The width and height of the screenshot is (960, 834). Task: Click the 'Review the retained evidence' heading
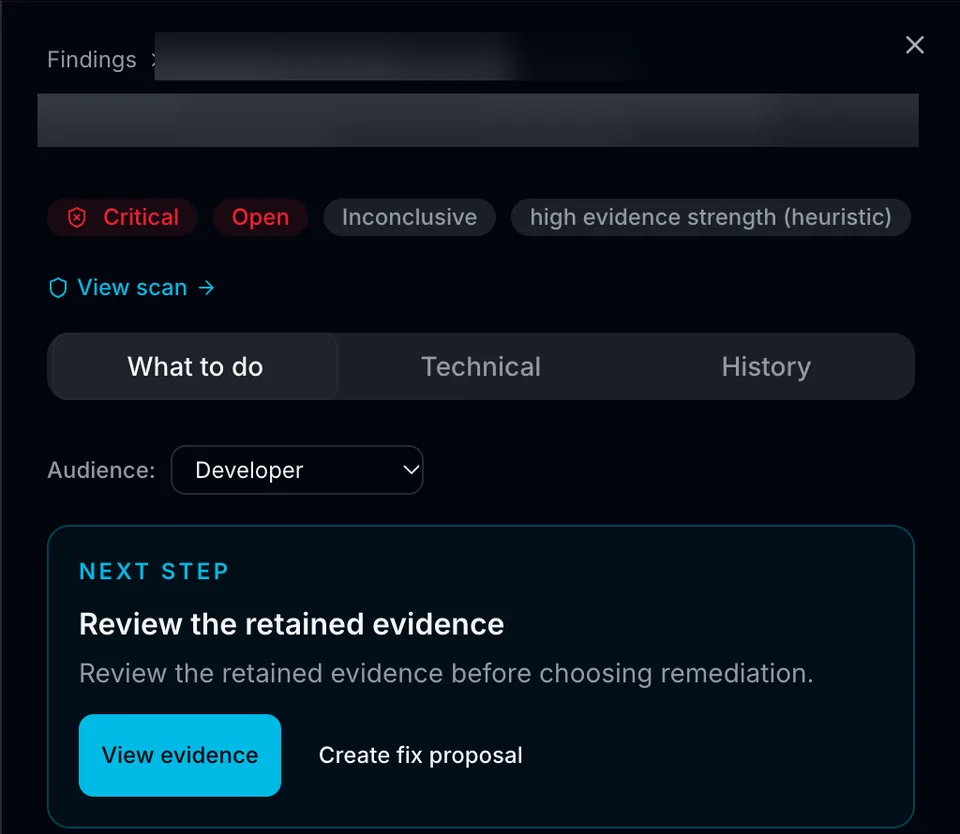[x=291, y=625]
